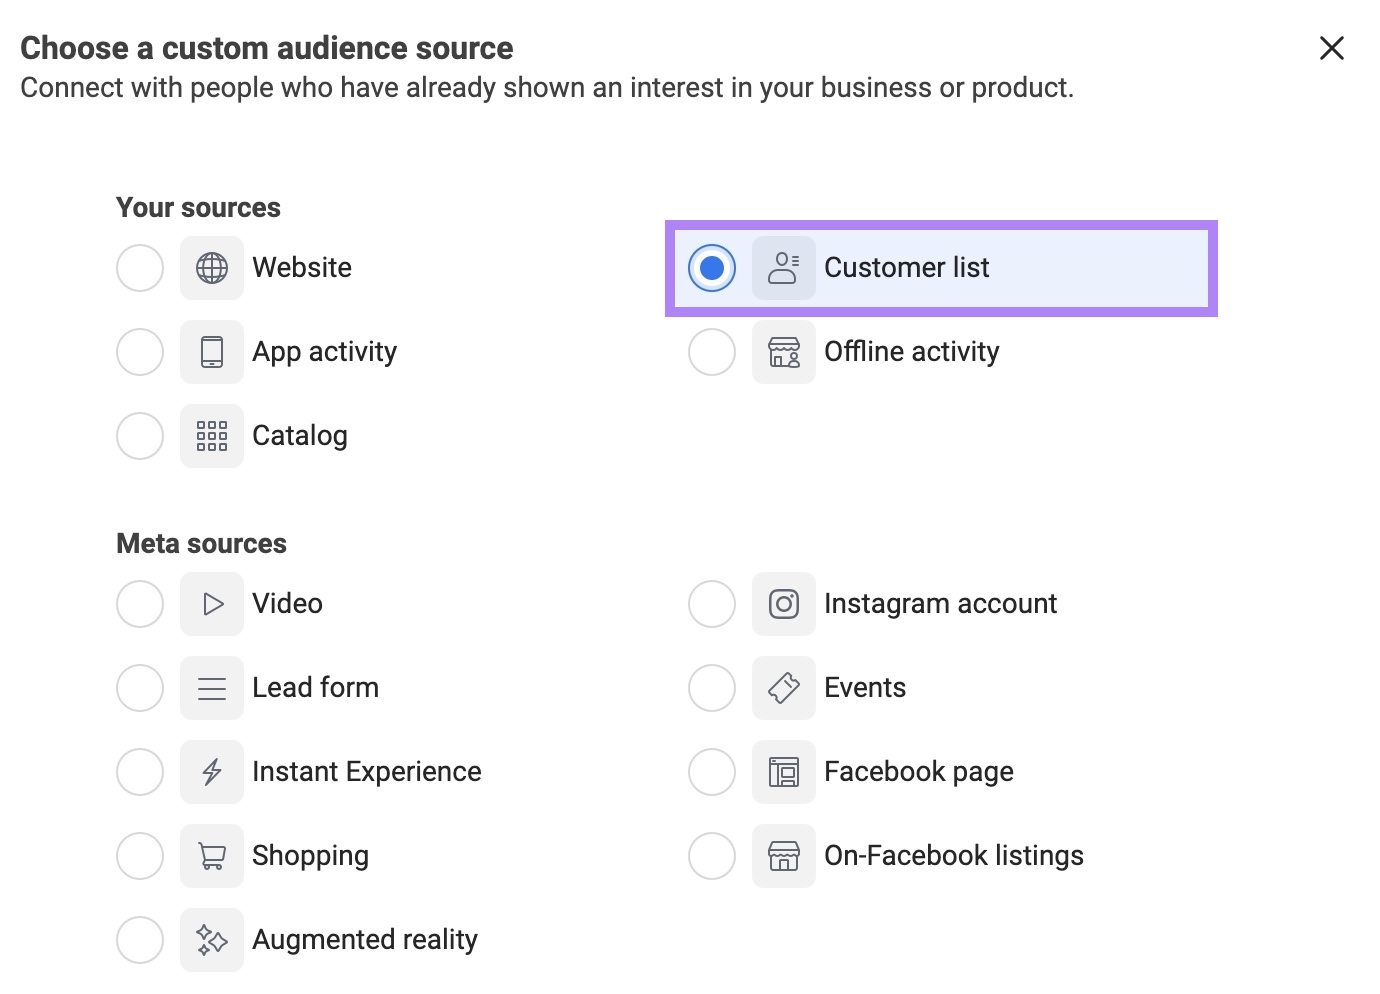Click the Augmented reality sparkle icon
This screenshot has height=994, width=1380.
click(x=211, y=939)
